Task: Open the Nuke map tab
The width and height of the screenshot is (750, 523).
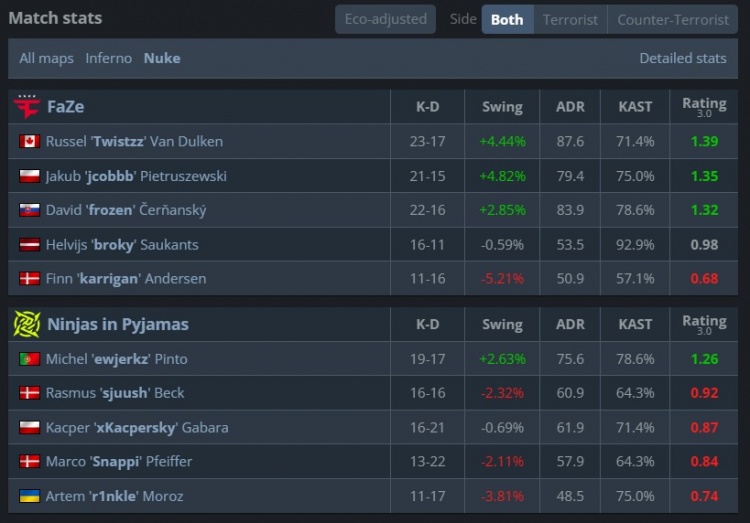Action: 162,58
